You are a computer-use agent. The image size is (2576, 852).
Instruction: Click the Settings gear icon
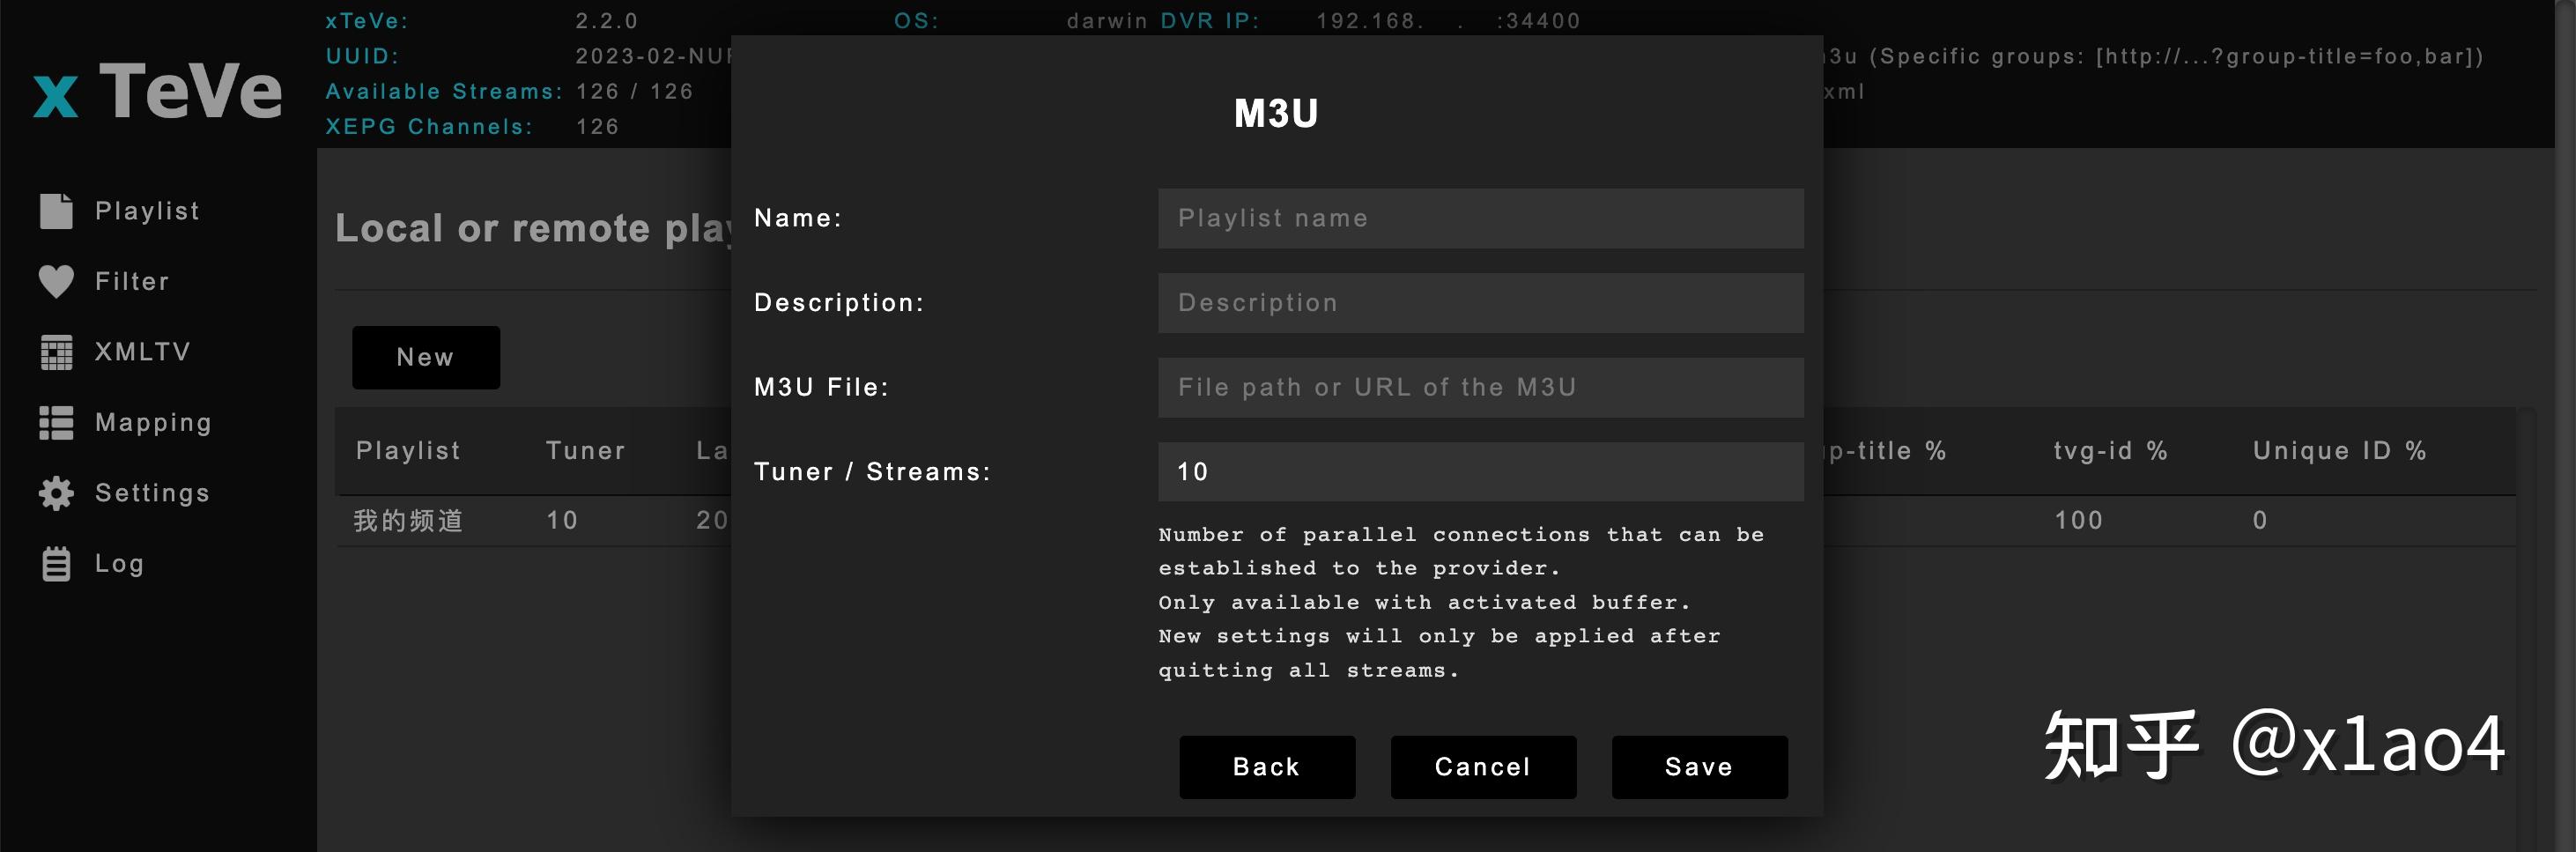[56, 493]
